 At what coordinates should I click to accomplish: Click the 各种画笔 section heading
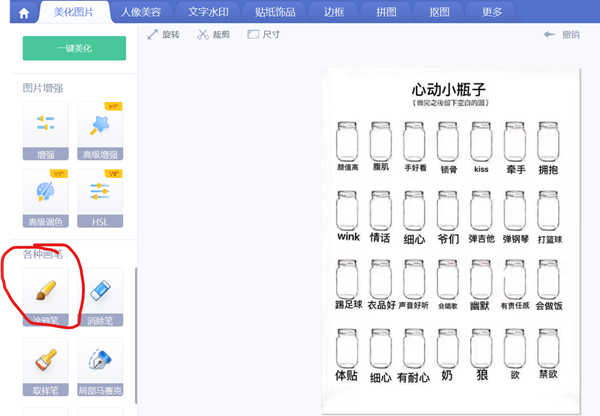tap(43, 254)
